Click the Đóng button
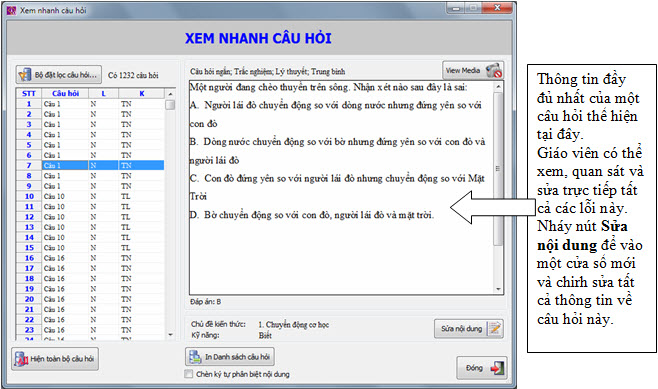The height and width of the screenshot is (389, 658). (482, 368)
